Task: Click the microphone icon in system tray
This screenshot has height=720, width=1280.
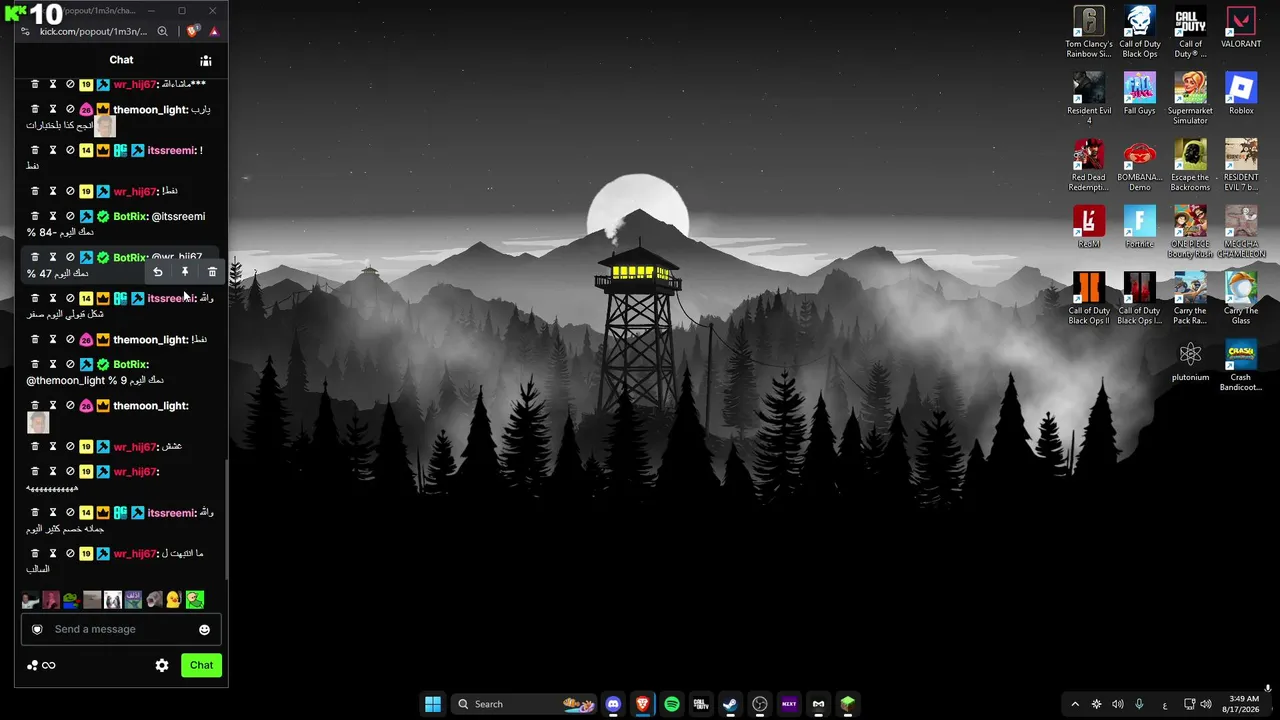Action: coord(1139,704)
